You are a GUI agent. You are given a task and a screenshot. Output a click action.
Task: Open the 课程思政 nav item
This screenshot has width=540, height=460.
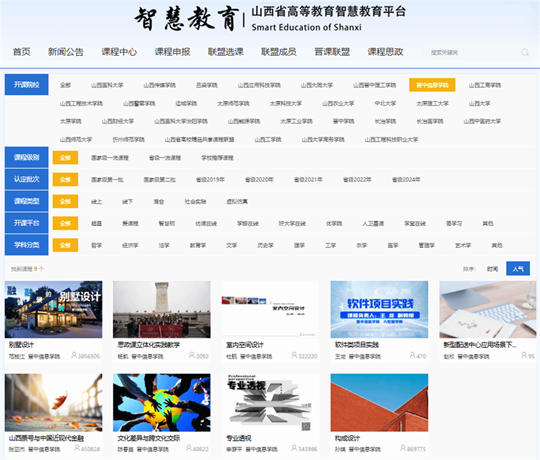[x=385, y=52]
